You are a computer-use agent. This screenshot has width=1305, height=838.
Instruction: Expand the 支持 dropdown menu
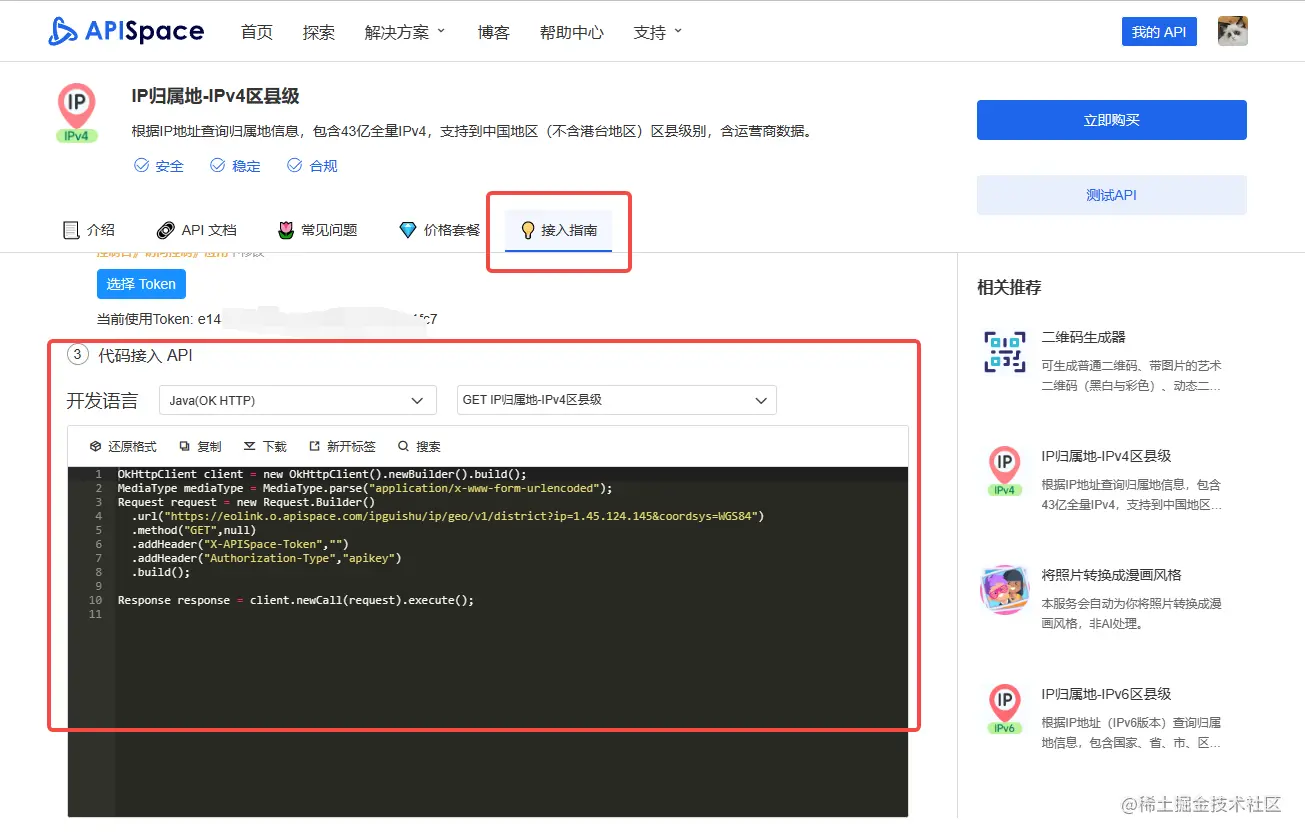pos(657,32)
